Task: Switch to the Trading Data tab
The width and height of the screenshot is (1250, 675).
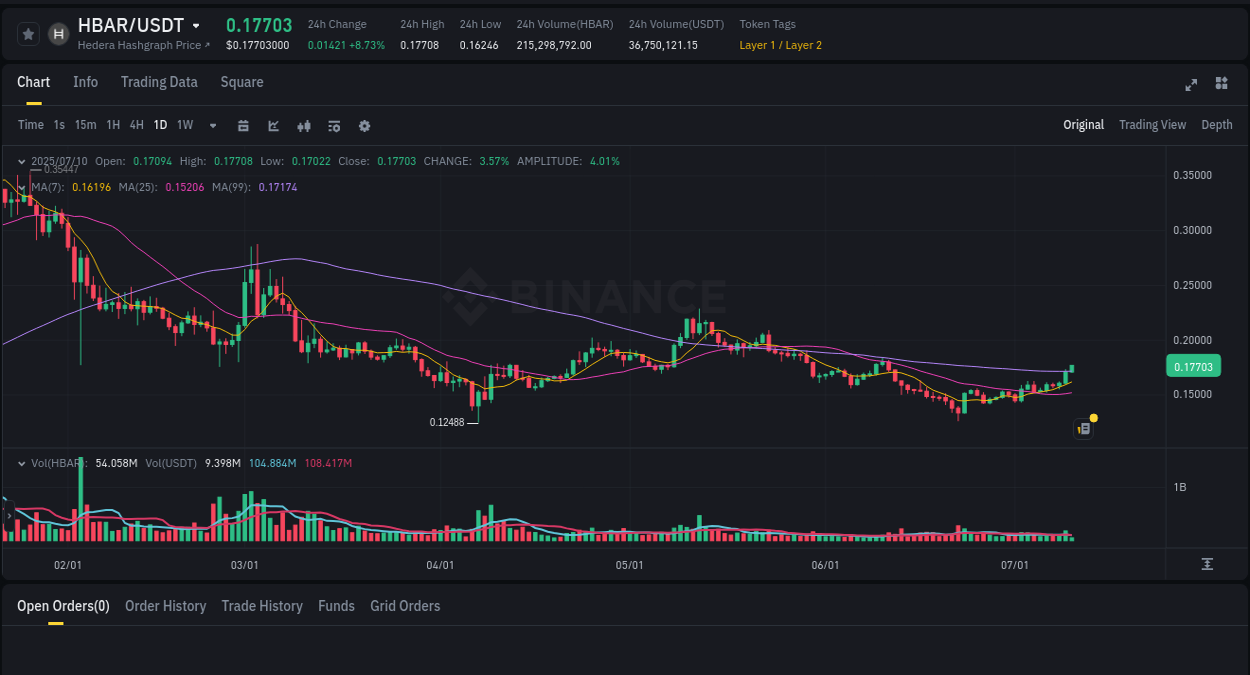Action: tap(159, 82)
